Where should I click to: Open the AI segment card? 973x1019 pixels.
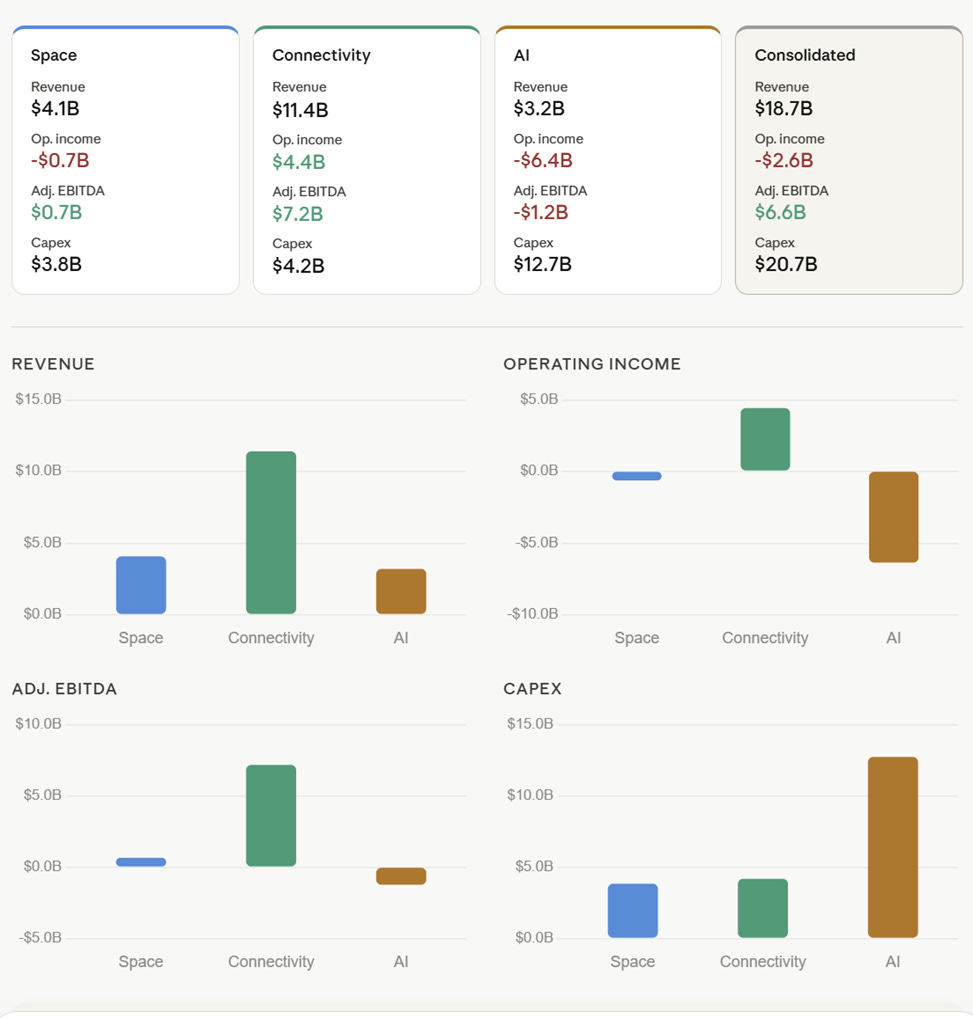click(608, 160)
